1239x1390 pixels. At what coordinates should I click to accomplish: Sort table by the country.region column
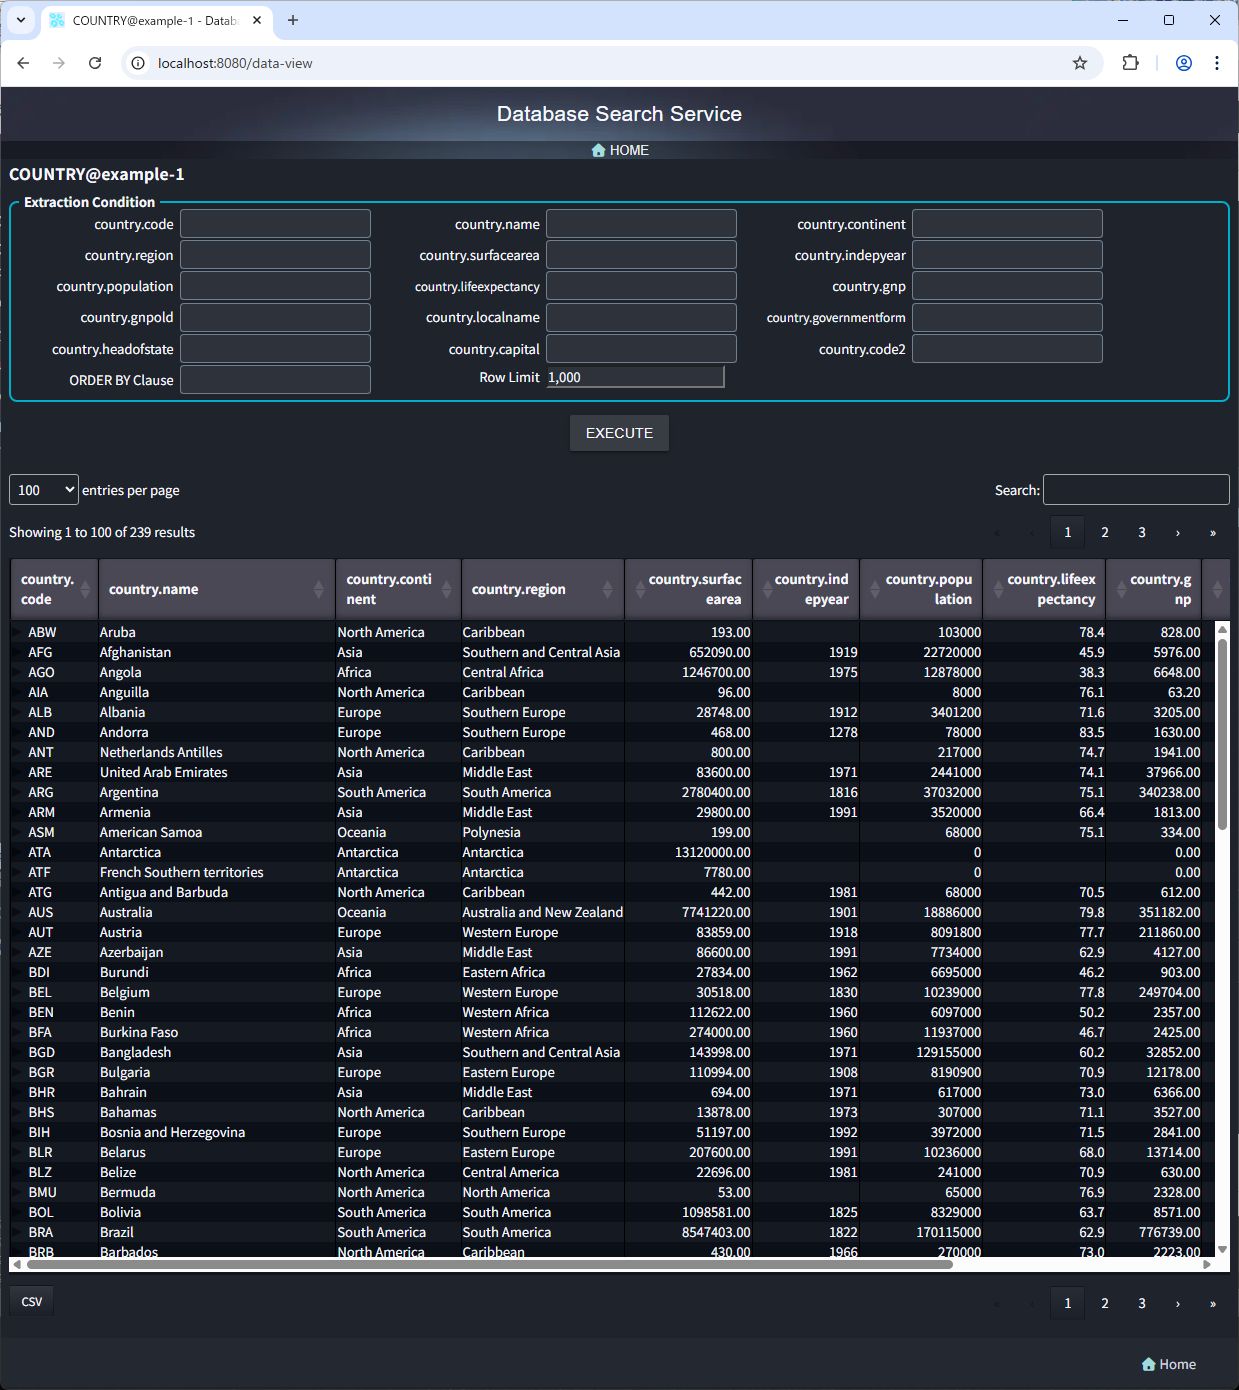pos(541,589)
